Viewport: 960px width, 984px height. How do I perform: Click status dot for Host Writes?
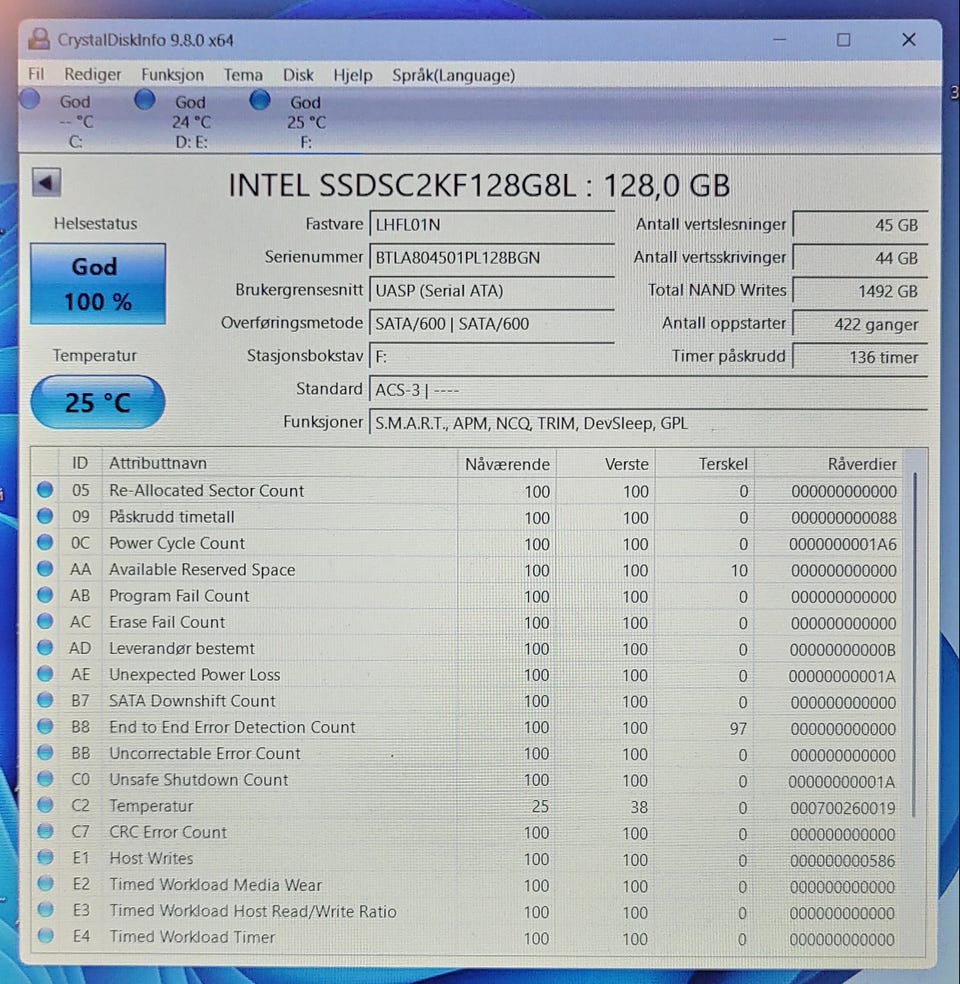point(45,857)
